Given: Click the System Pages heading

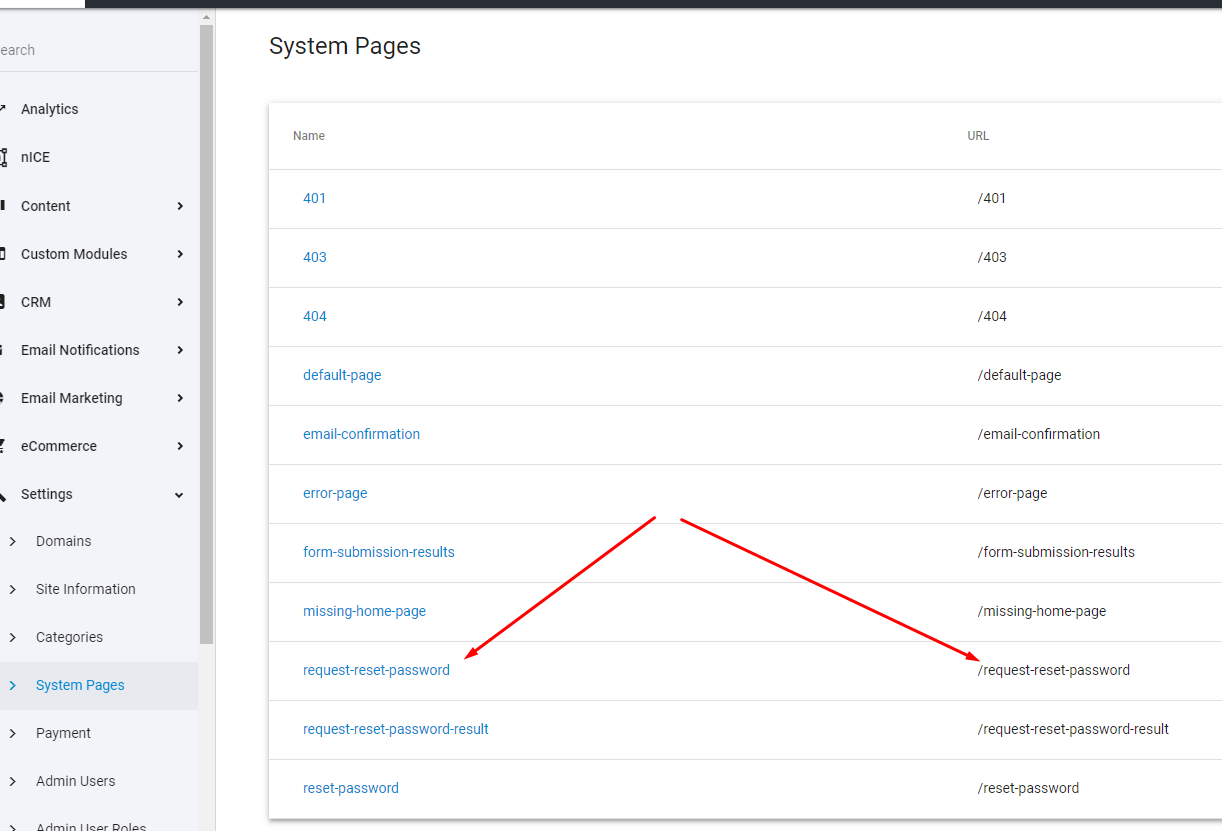Looking at the screenshot, I should coord(345,46).
